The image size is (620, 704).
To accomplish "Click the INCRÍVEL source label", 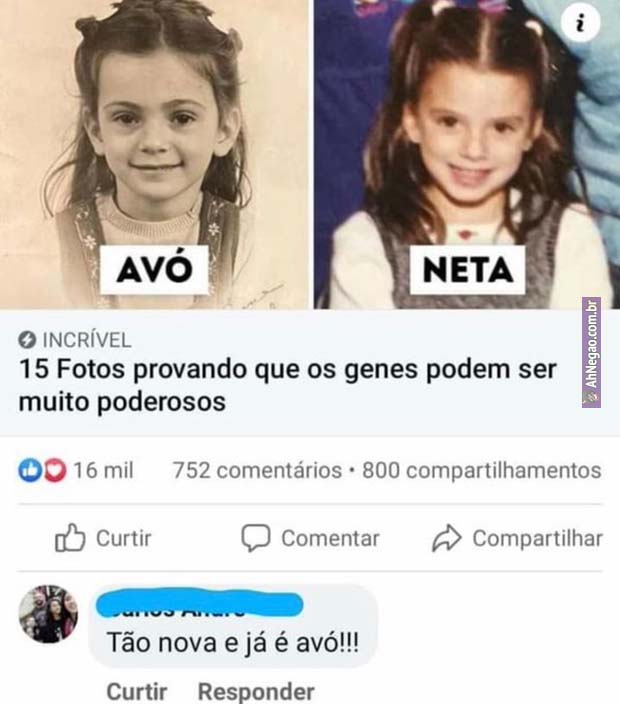I will point(87,340).
